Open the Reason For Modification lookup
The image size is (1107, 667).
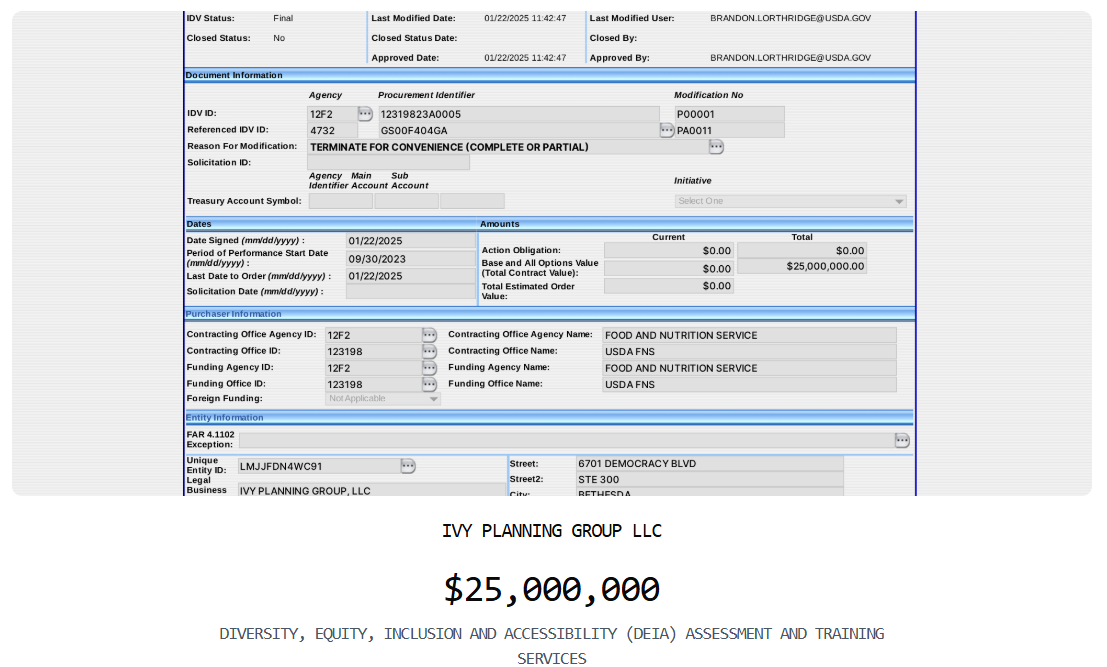coord(716,146)
